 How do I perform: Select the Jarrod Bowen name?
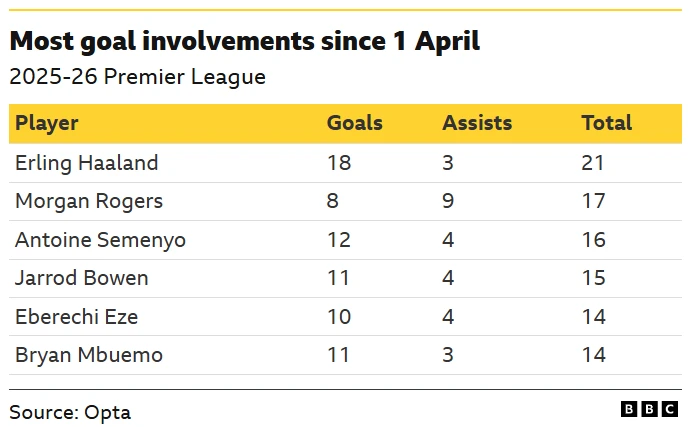pyautogui.click(x=82, y=278)
